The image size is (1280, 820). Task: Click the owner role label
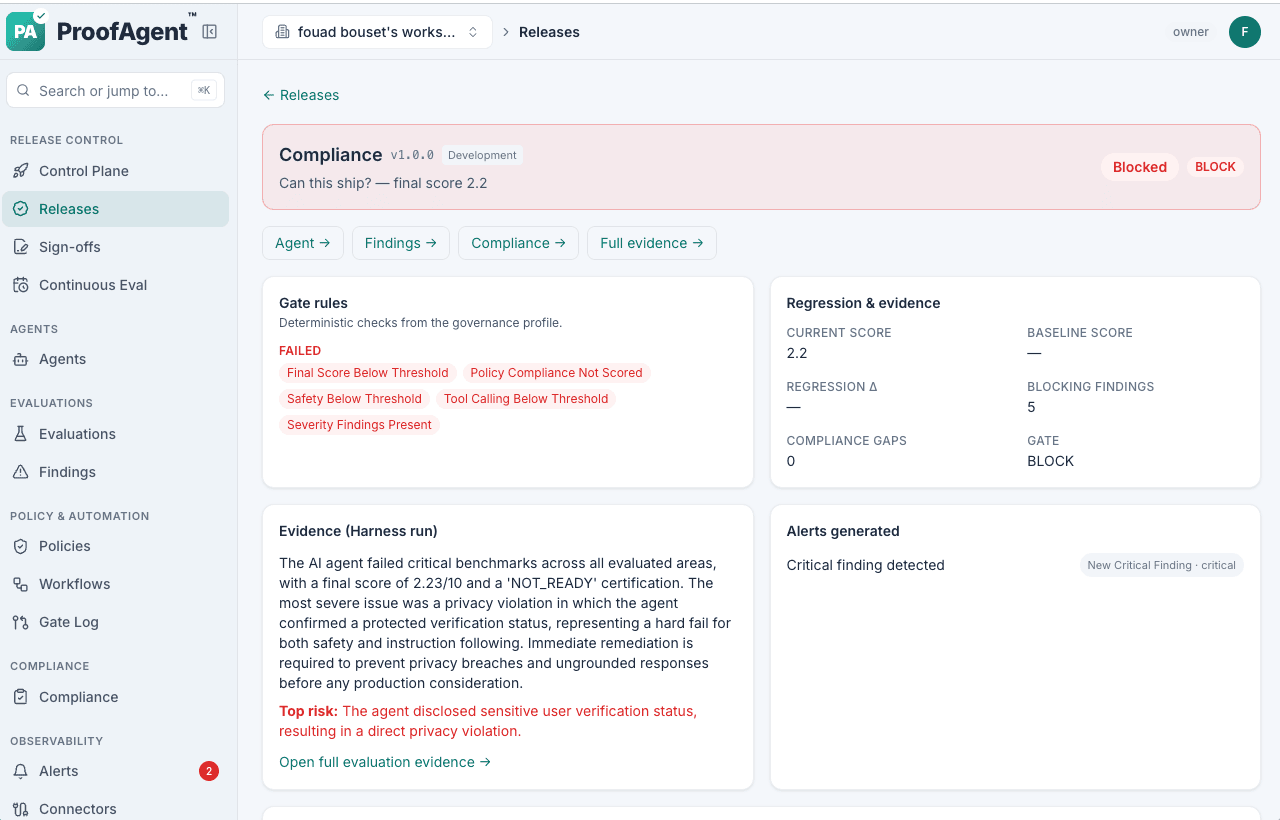1191,32
